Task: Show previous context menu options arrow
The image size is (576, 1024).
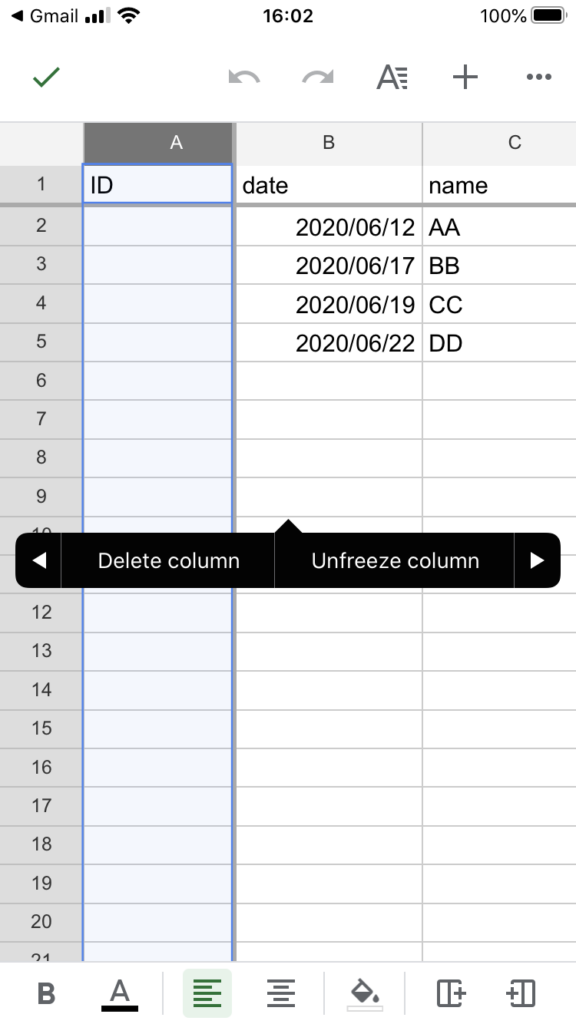Action: click(x=39, y=560)
